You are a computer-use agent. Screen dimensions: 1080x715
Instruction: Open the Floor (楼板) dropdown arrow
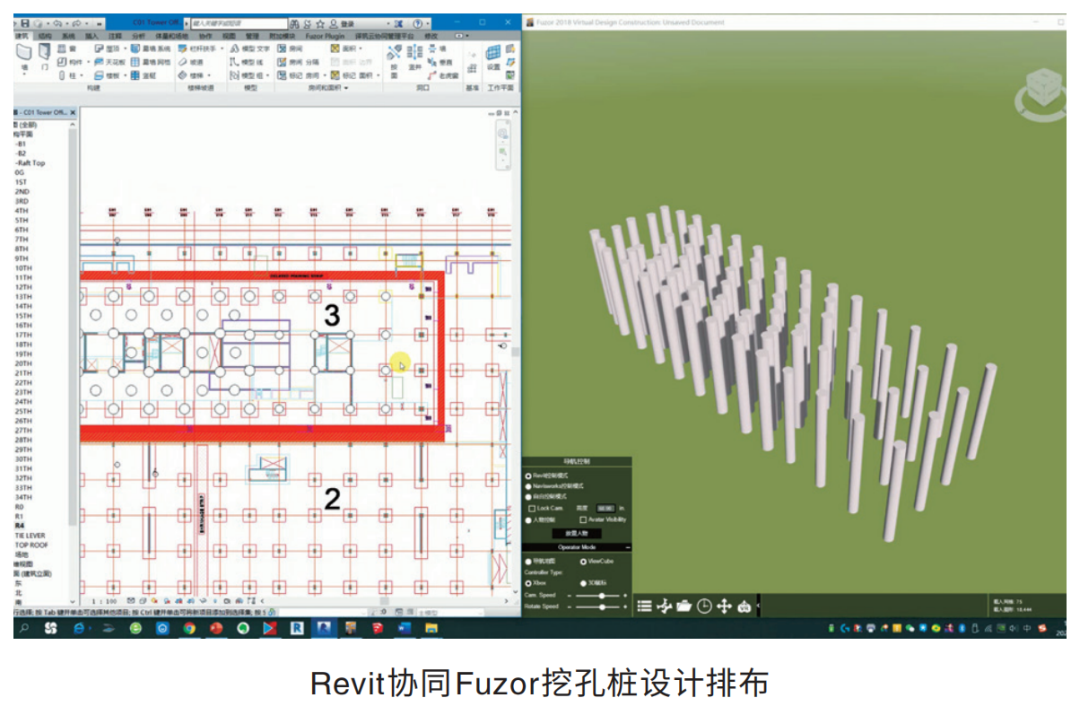[x=125, y=75]
